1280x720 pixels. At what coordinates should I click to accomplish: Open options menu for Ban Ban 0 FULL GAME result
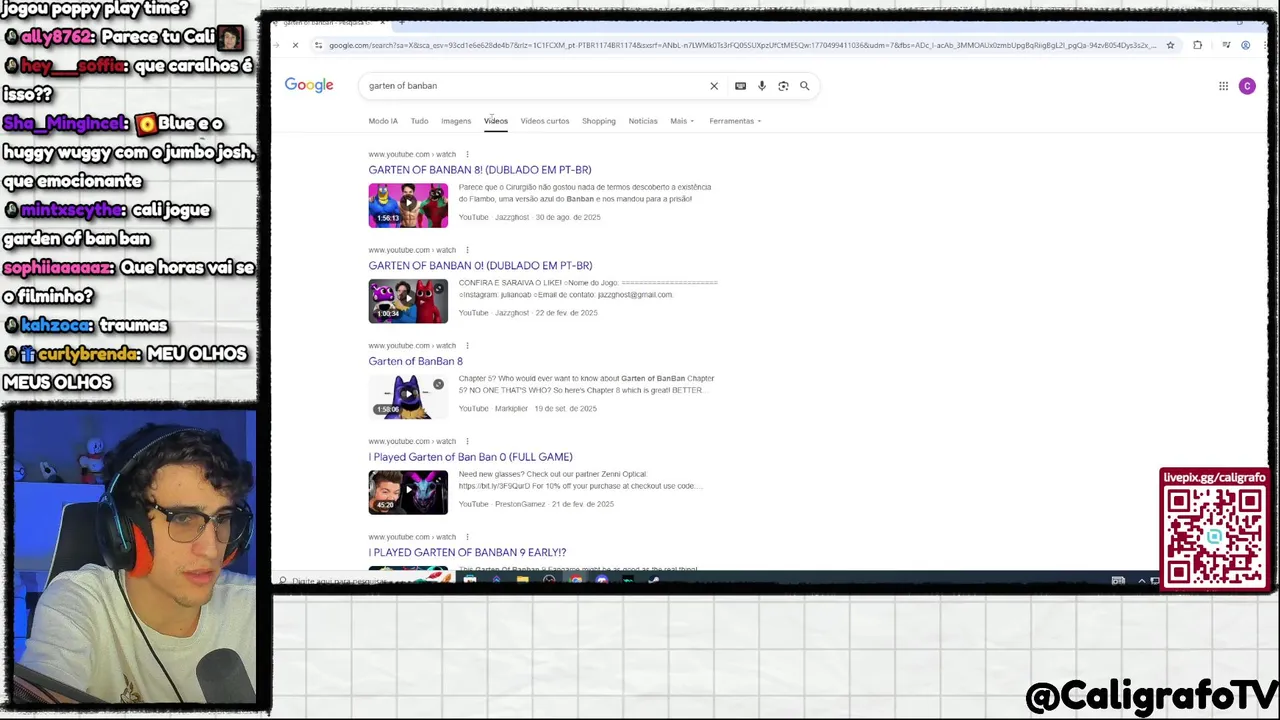point(467,441)
